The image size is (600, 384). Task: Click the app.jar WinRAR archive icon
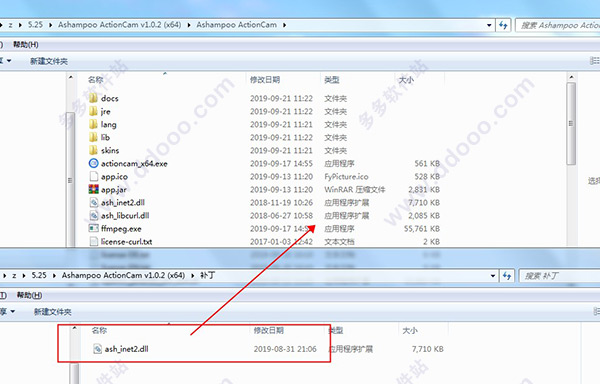pos(93,189)
